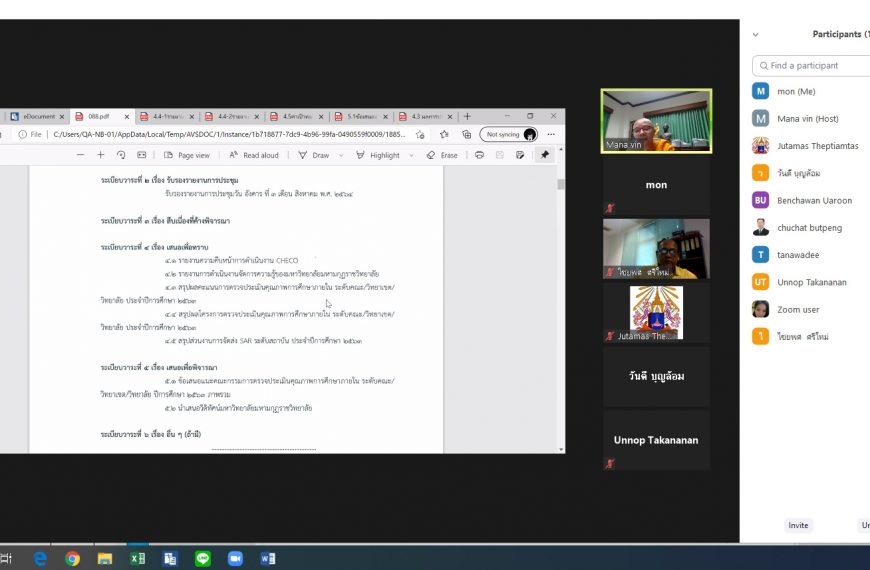This screenshot has width=870, height=570.
Task: Expand the Draw options arrow
Action: coord(341,155)
